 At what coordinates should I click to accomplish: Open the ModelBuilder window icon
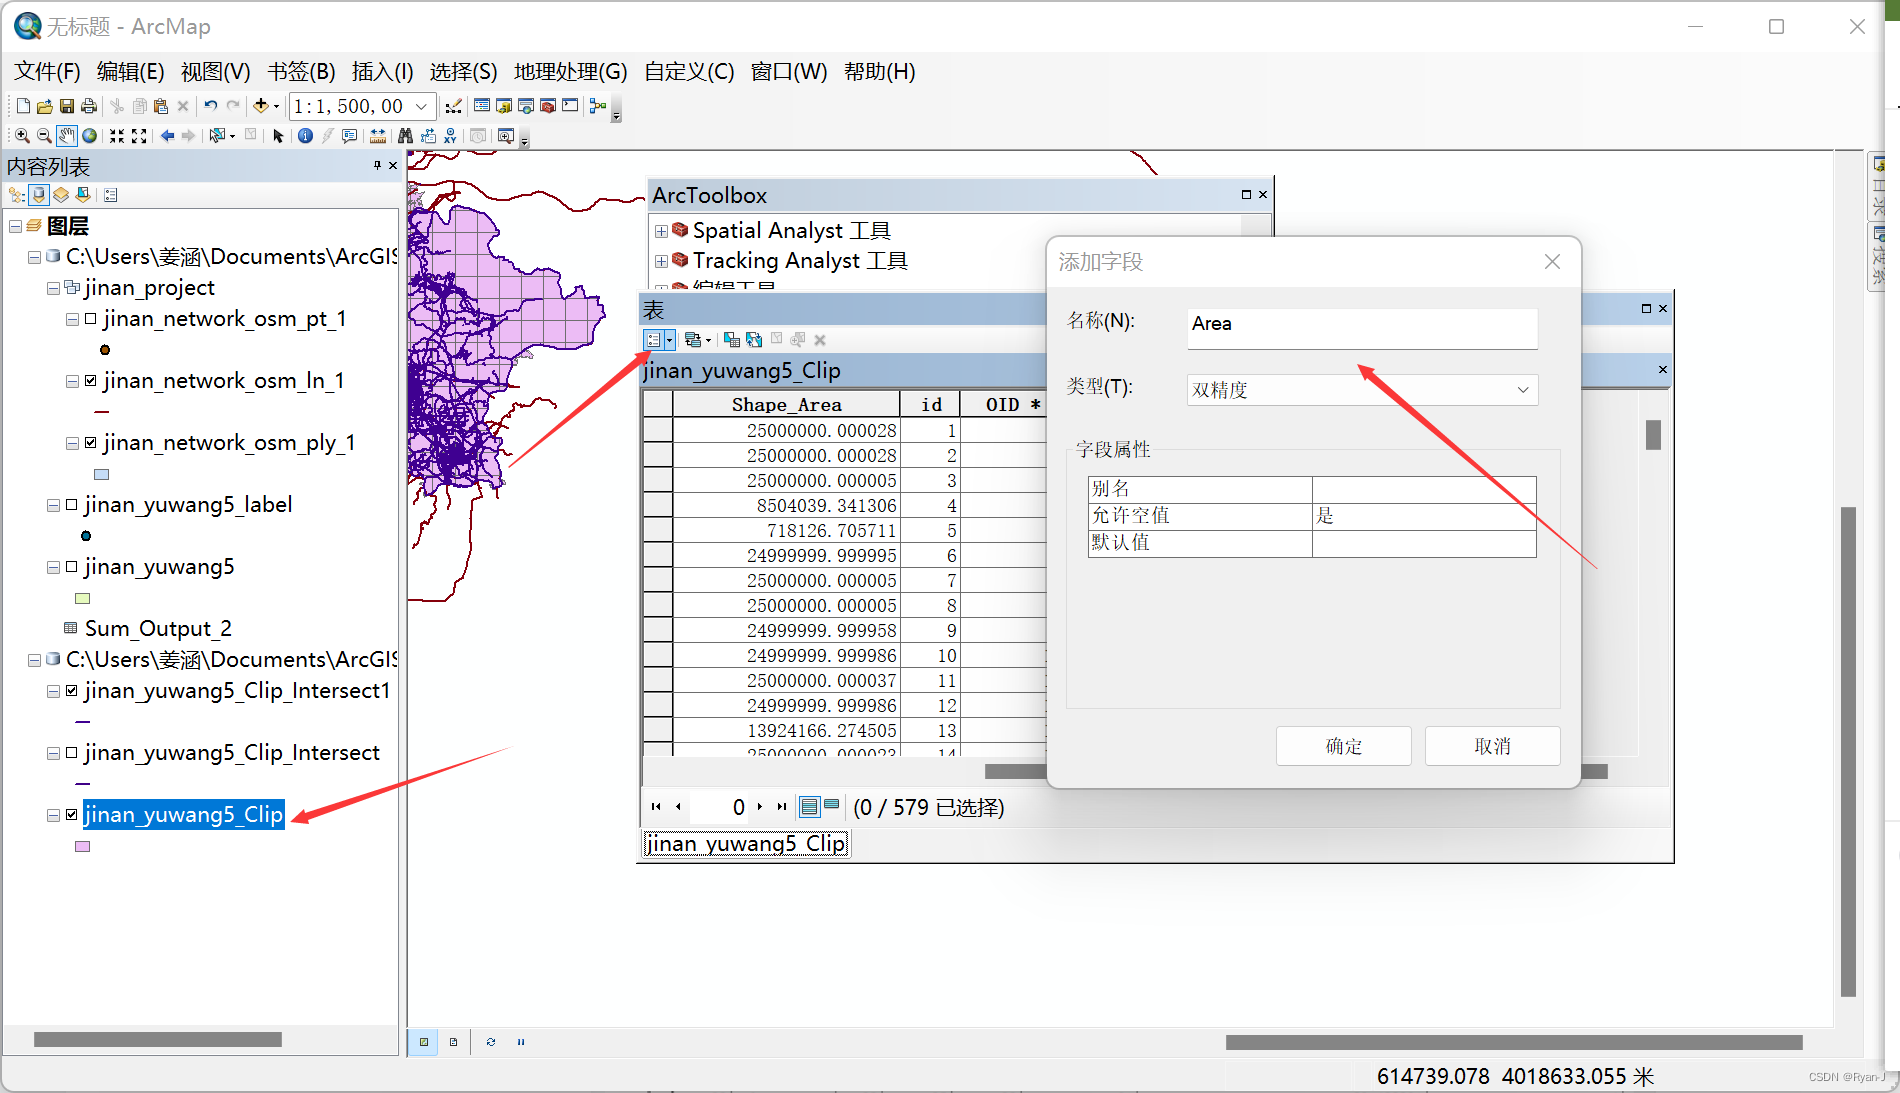click(x=598, y=106)
